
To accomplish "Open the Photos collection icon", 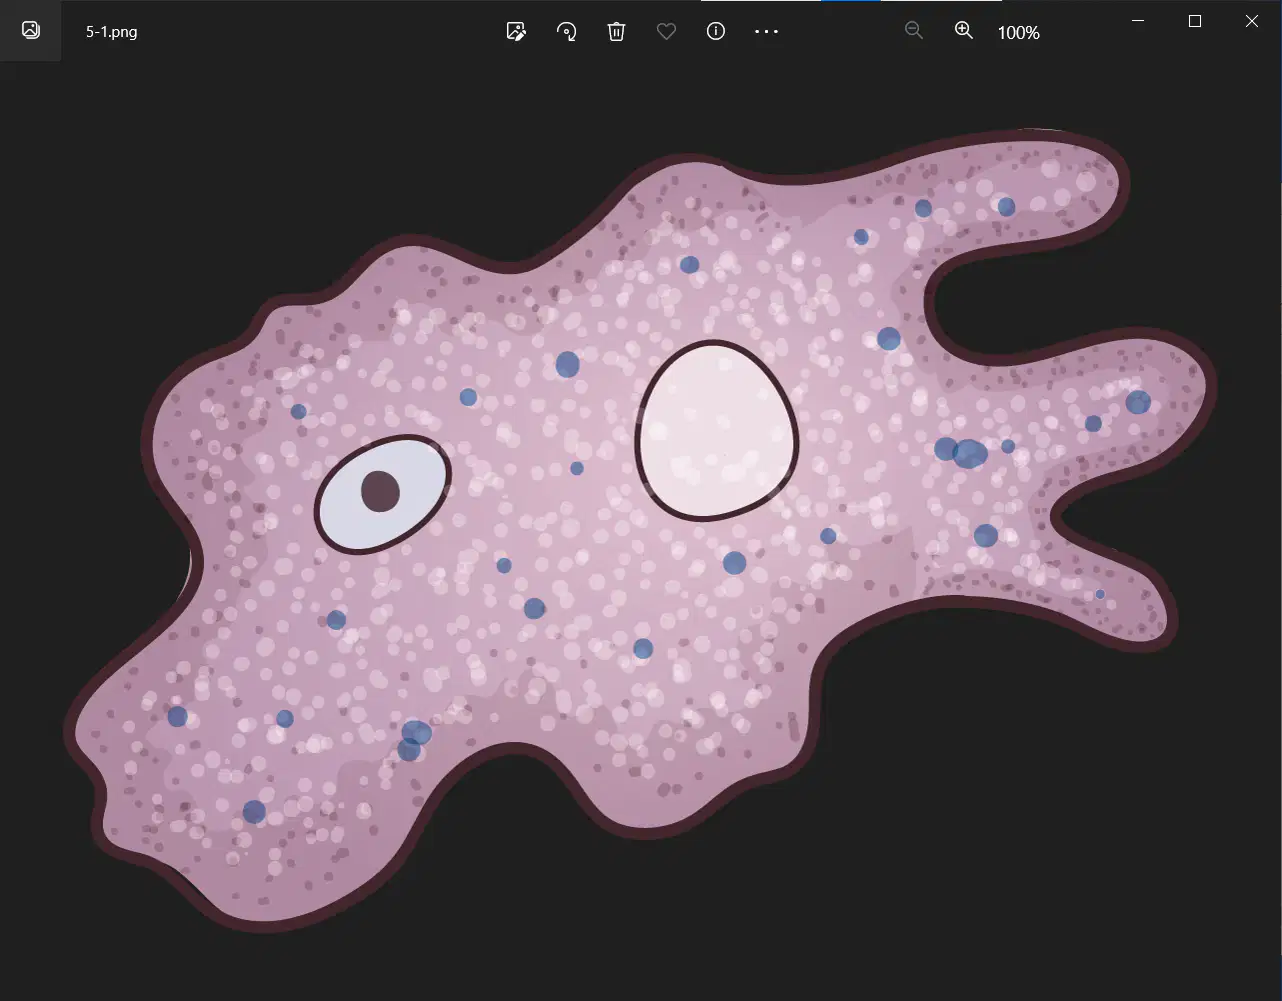I will pyautogui.click(x=31, y=31).
